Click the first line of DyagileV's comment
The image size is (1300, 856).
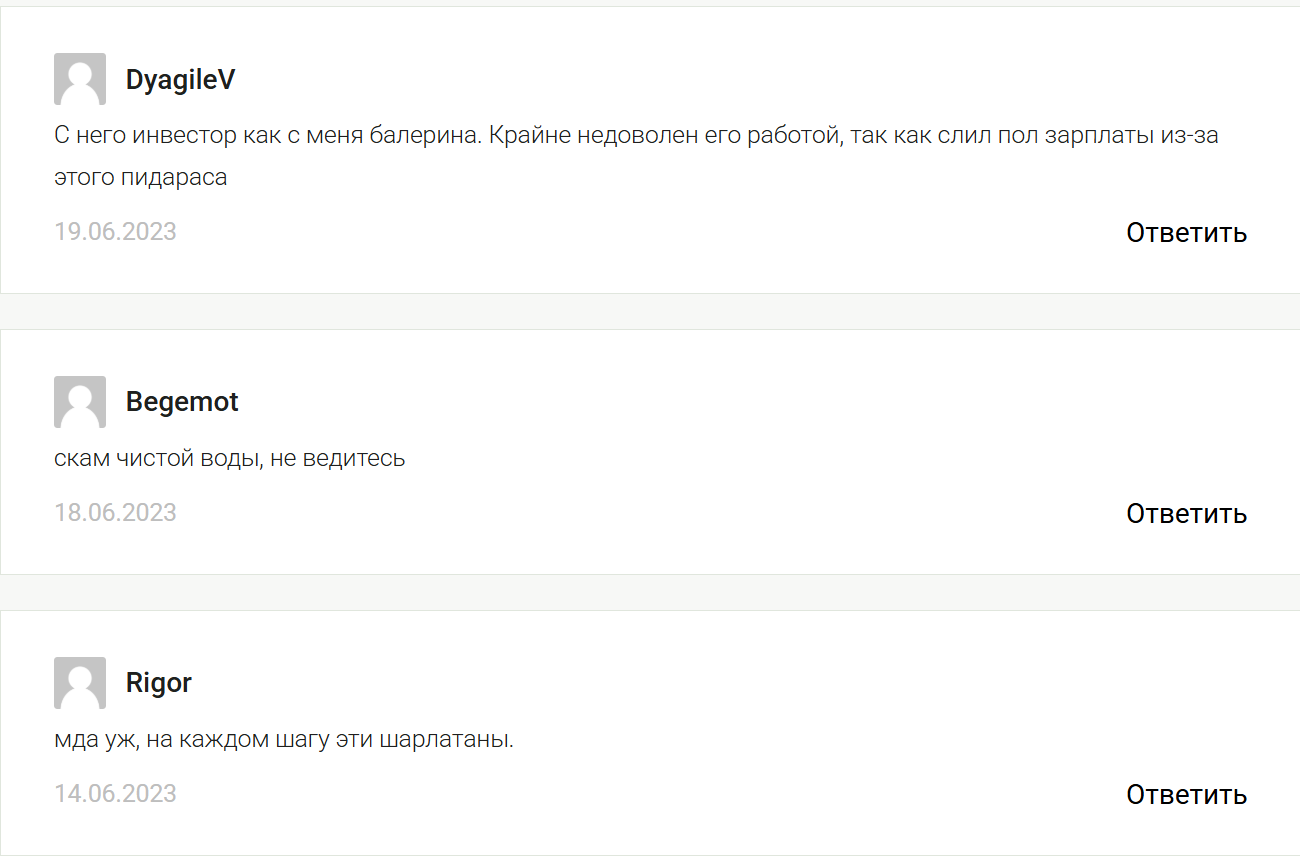pyautogui.click(x=636, y=135)
